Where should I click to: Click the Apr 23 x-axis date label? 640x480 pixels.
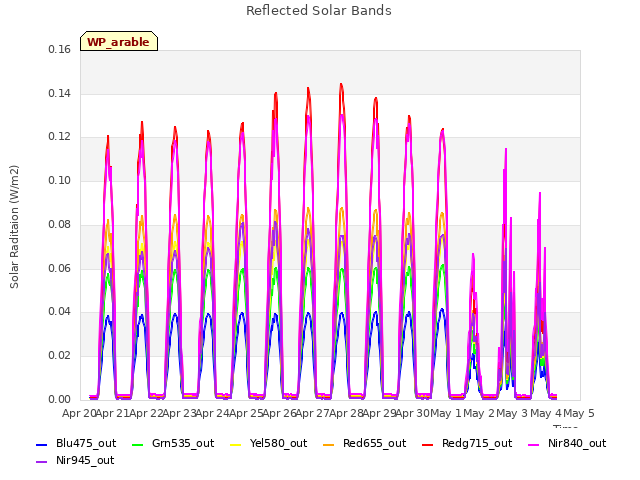pyautogui.click(x=179, y=413)
